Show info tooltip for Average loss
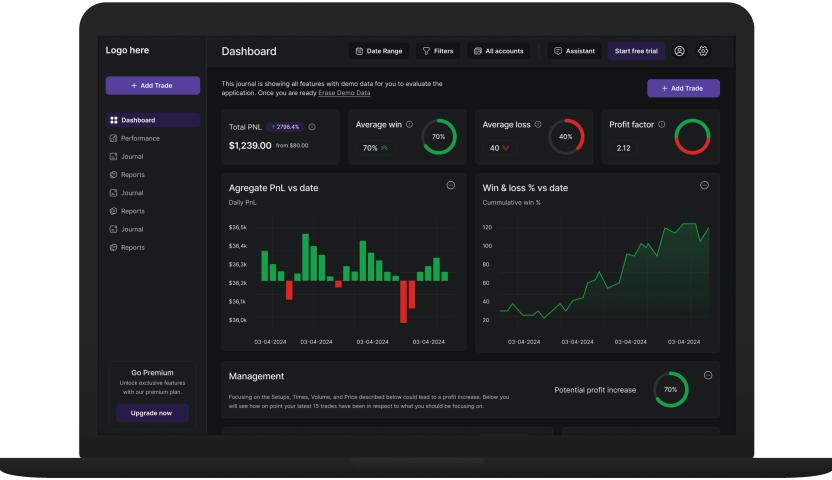832x480 pixels. tap(538, 124)
